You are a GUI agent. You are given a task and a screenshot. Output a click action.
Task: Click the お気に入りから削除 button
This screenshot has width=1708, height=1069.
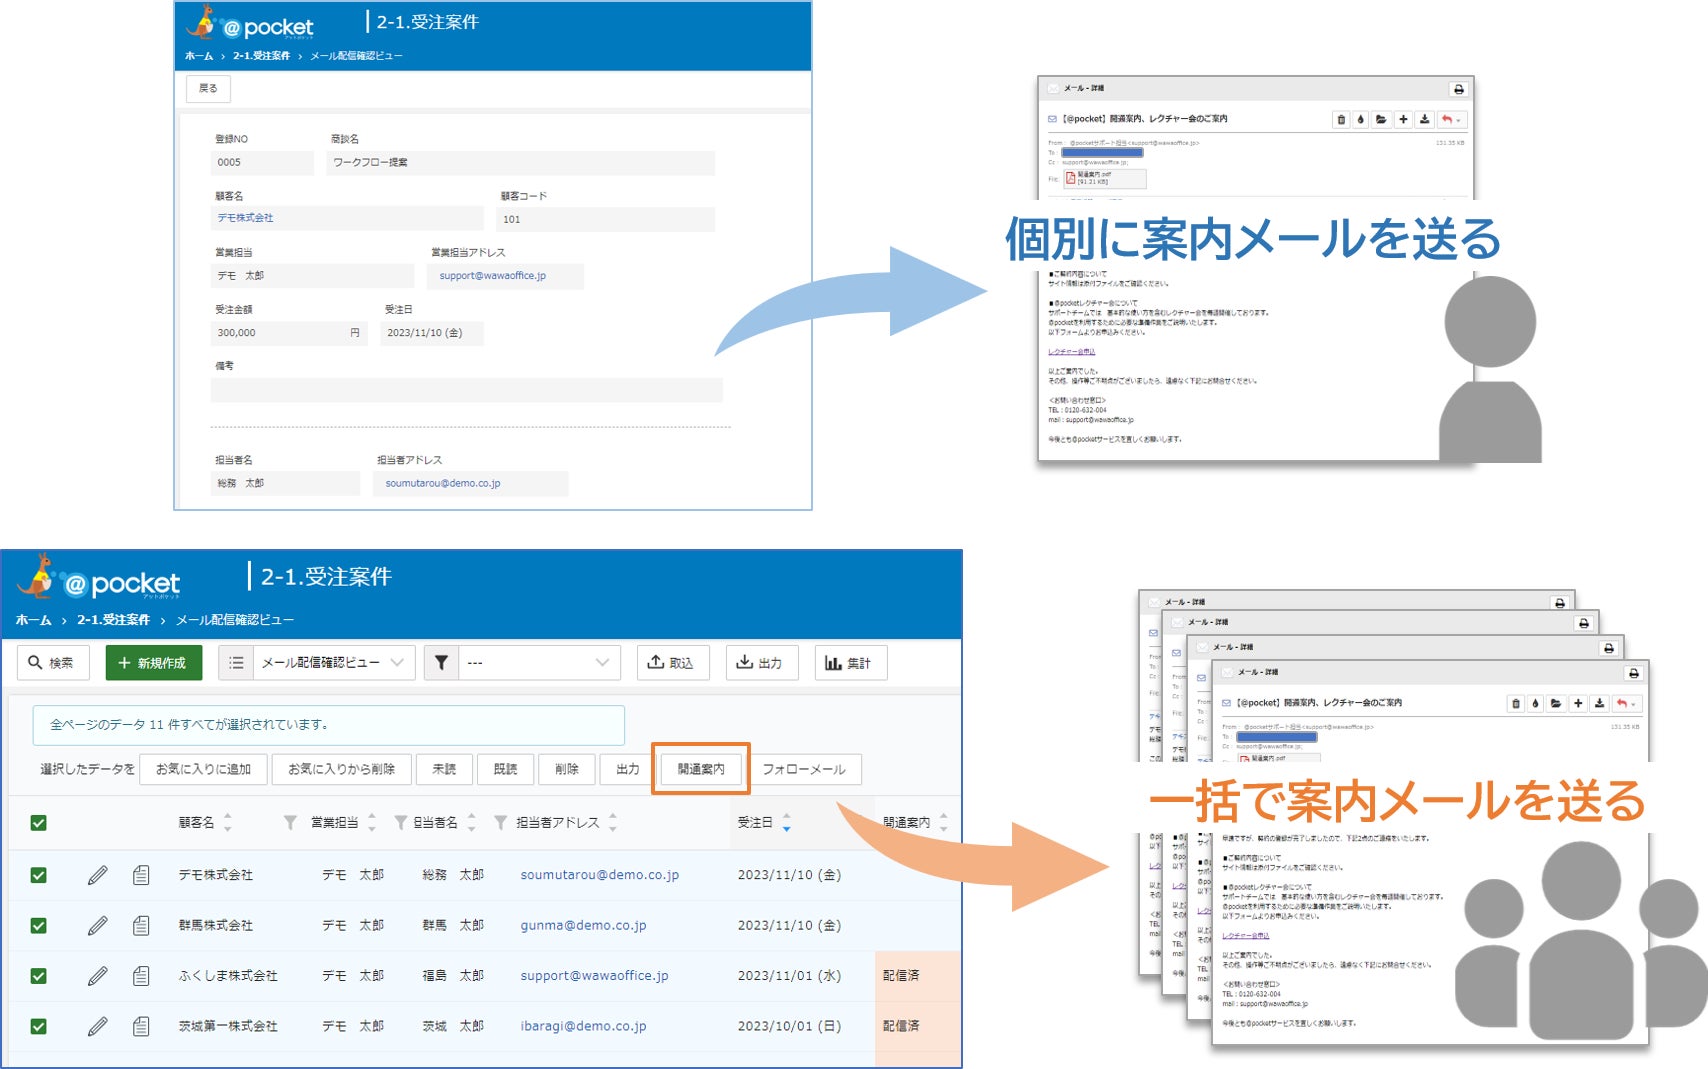point(341,769)
